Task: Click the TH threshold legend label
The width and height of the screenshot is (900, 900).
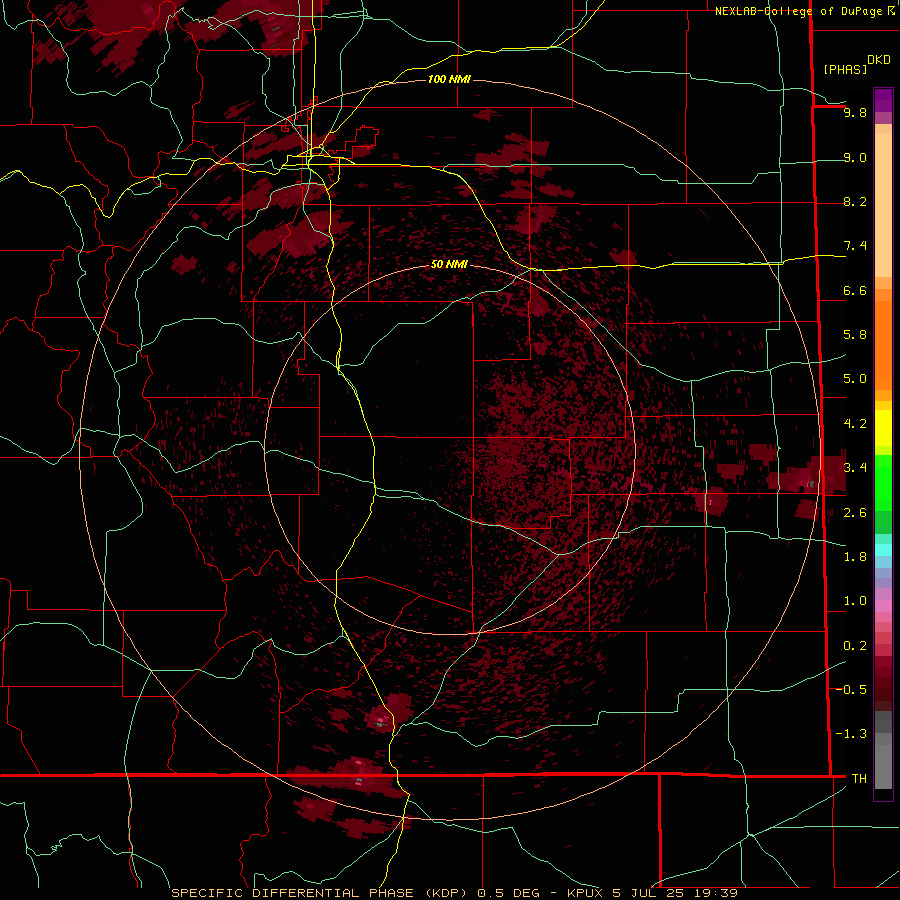Action: [859, 779]
